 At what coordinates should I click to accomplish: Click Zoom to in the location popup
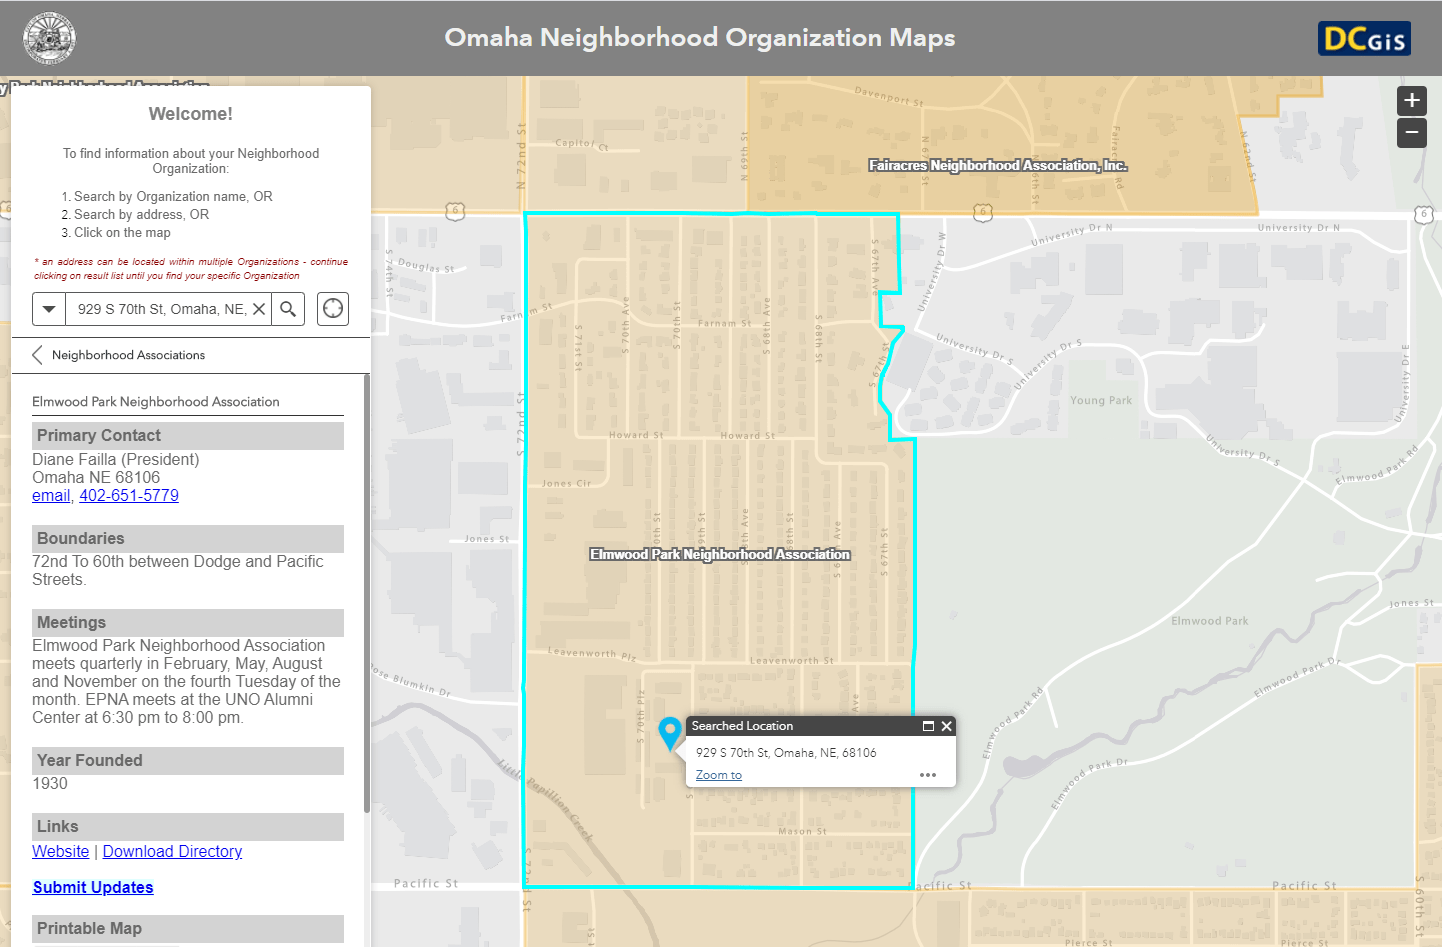718,774
